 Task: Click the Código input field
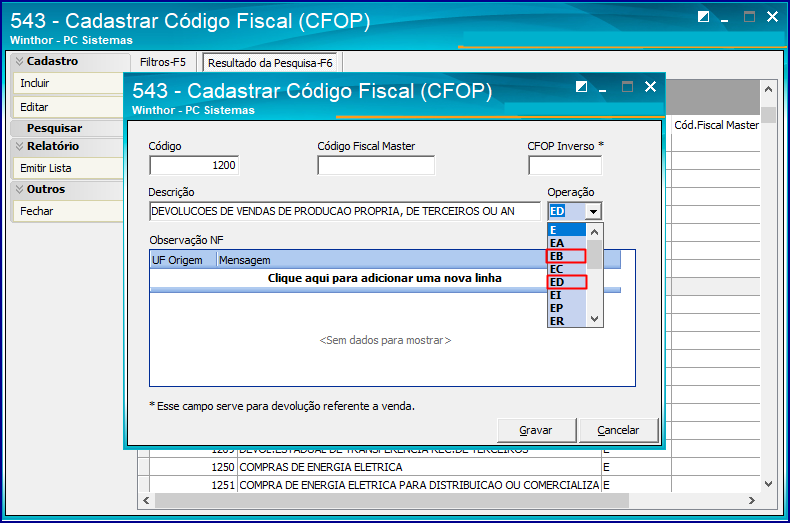coord(194,165)
